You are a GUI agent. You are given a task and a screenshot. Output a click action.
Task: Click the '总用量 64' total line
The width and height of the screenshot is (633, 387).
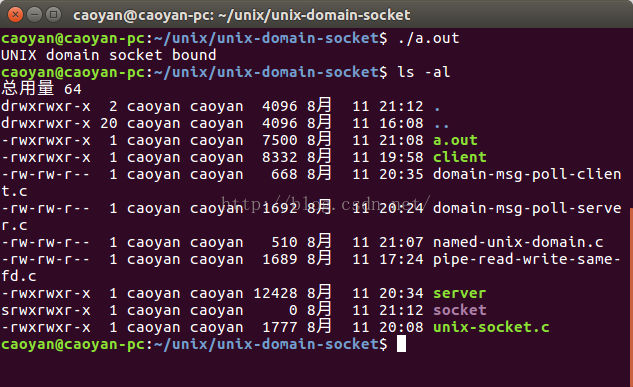click(41, 89)
